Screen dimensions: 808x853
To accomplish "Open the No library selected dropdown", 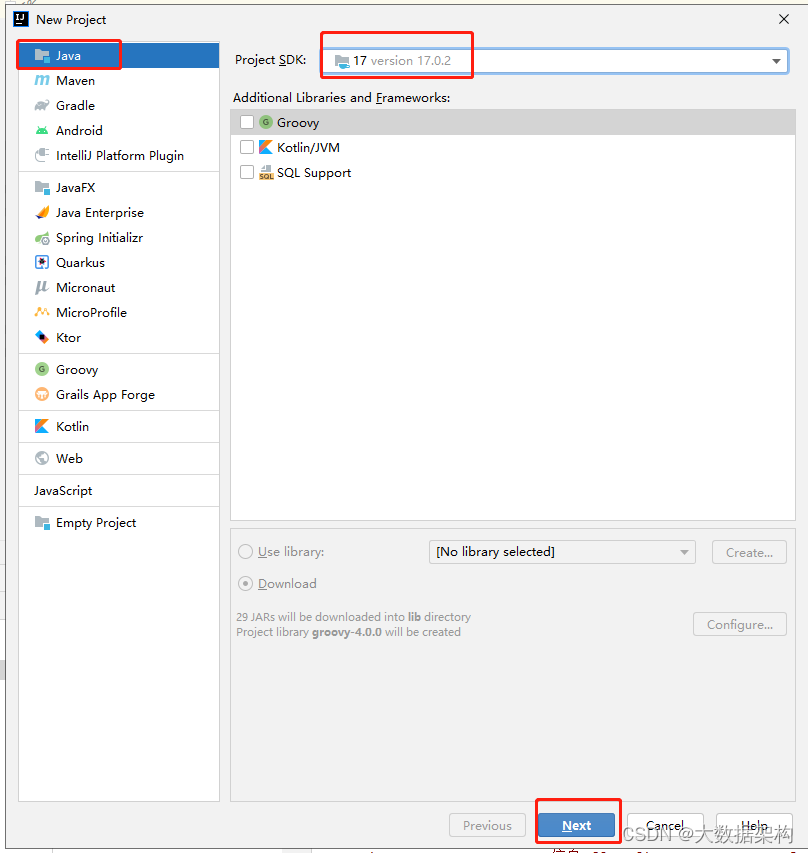I will (562, 552).
